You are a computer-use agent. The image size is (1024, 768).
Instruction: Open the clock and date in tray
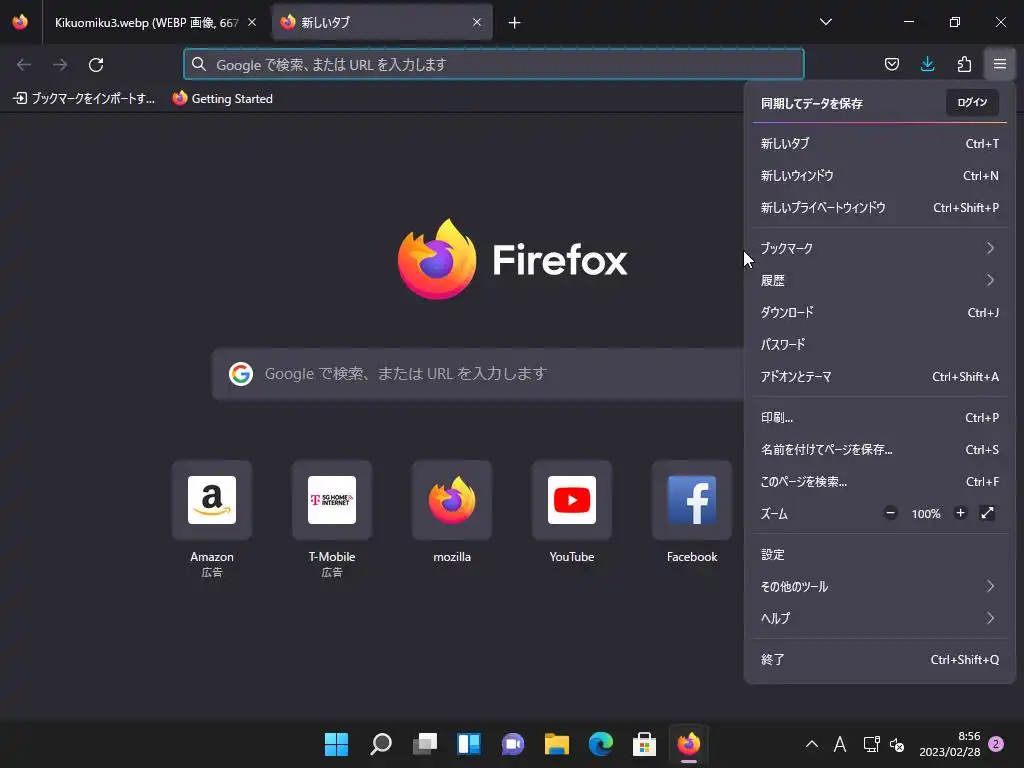point(950,744)
